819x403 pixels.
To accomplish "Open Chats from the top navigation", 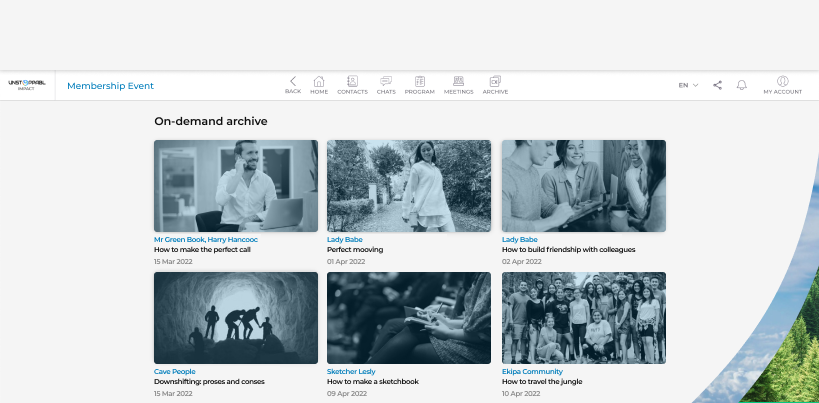I will click(x=386, y=81).
